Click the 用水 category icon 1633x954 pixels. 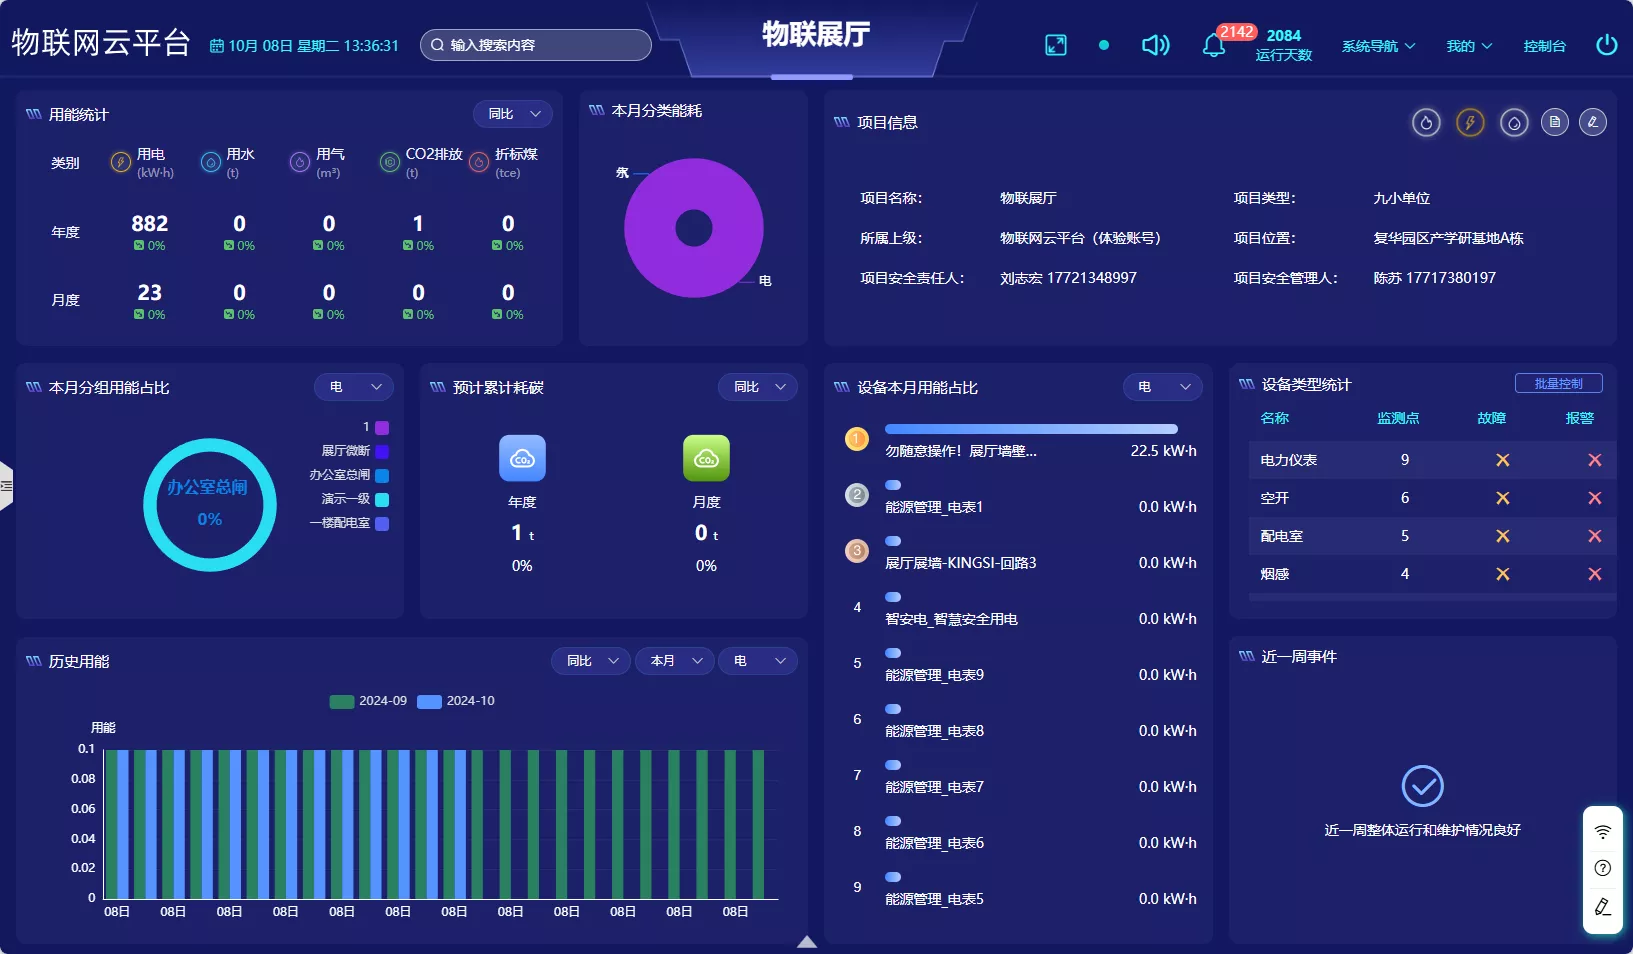point(210,162)
